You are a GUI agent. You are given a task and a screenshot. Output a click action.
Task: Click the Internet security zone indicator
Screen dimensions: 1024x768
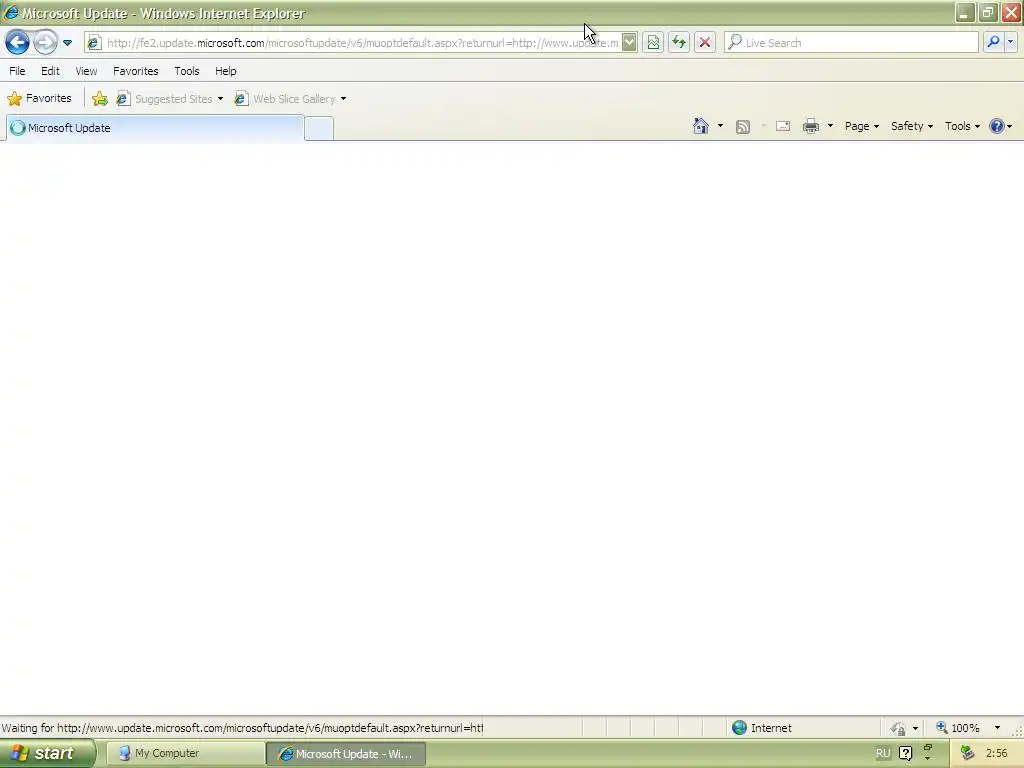point(762,728)
